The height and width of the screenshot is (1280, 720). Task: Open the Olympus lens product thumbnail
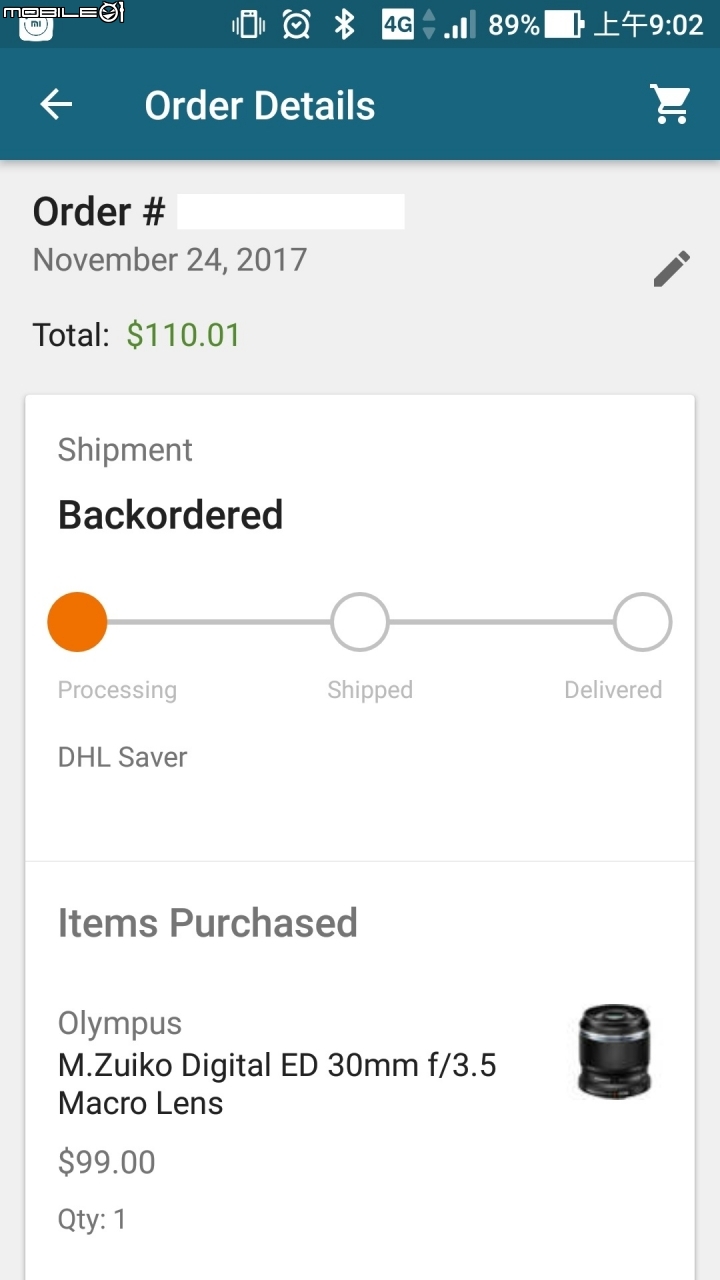613,1051
